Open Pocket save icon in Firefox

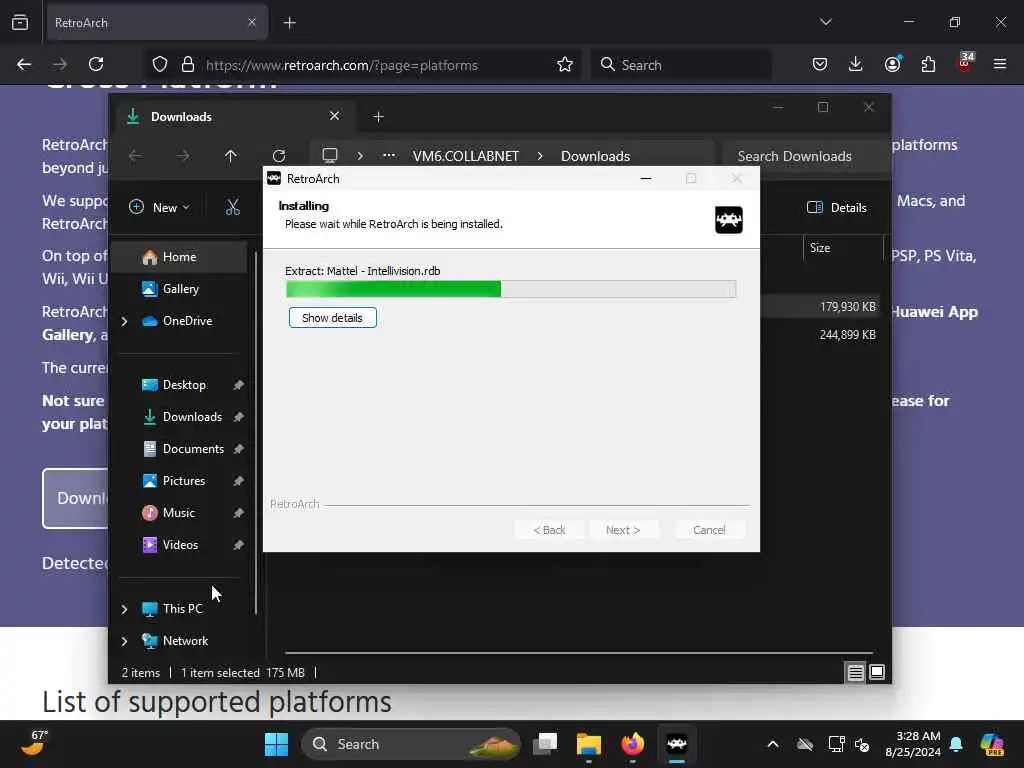click(x=820, y=64)
